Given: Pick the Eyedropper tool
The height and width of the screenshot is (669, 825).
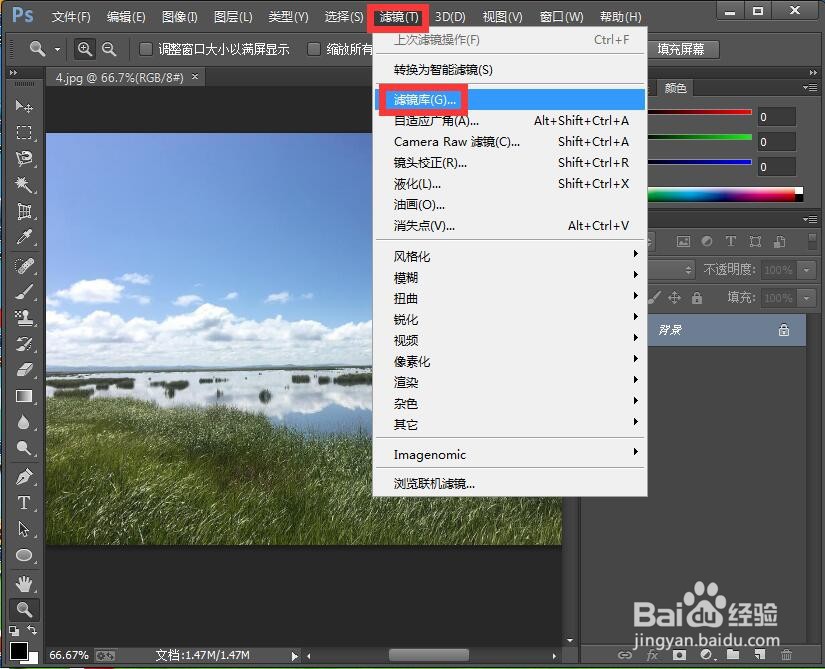Looking at the screenshot, I should pos(25,238).
